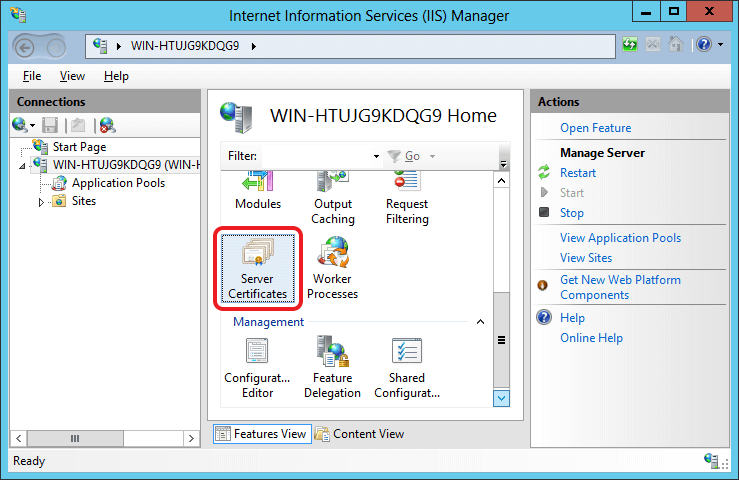The height and width of the screenshot is (480, 739).
Task: Collapse the WIN-HTUJG9KDQG9 server tree node
Action: (22, 166)
